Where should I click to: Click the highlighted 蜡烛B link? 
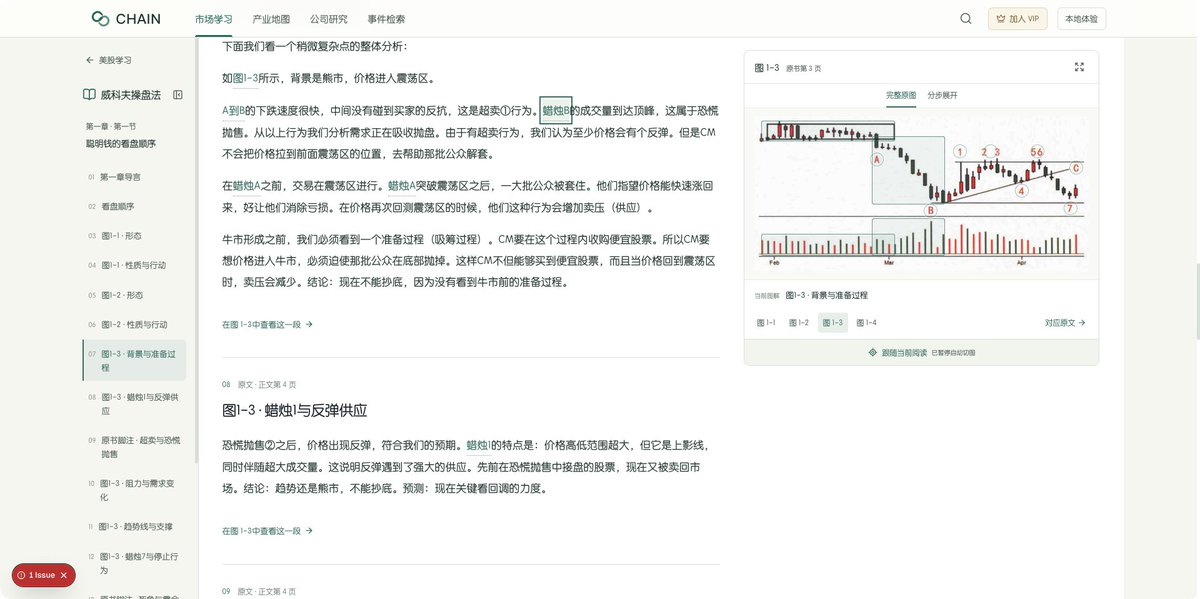pyautogui.click(x=556, y=110)
